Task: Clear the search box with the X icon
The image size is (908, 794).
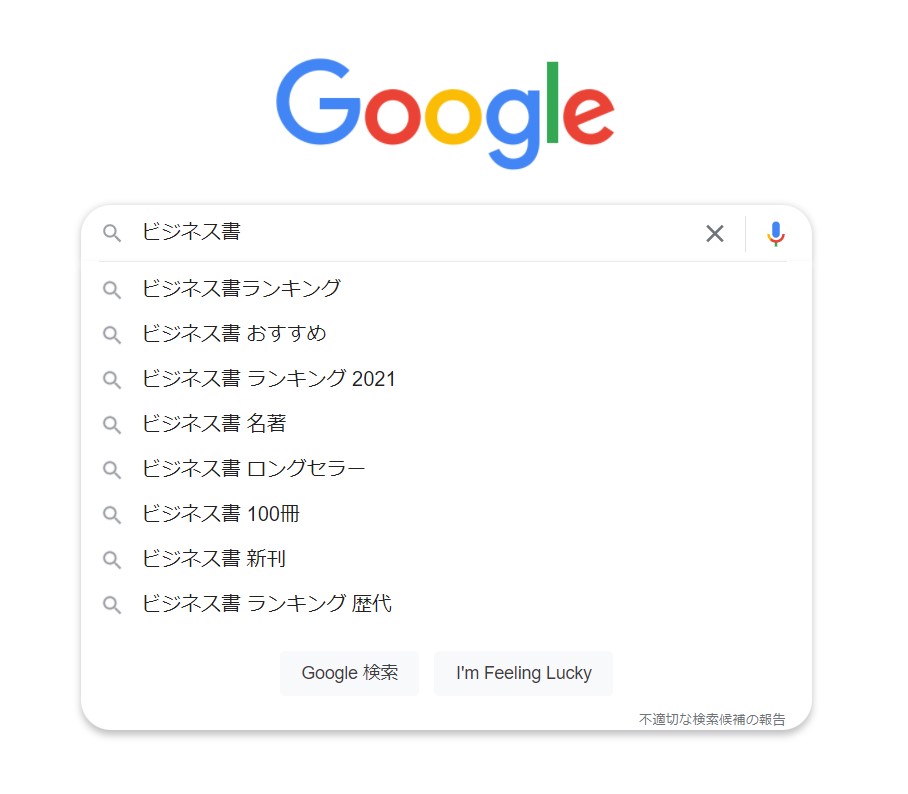Action: [715, 233]
